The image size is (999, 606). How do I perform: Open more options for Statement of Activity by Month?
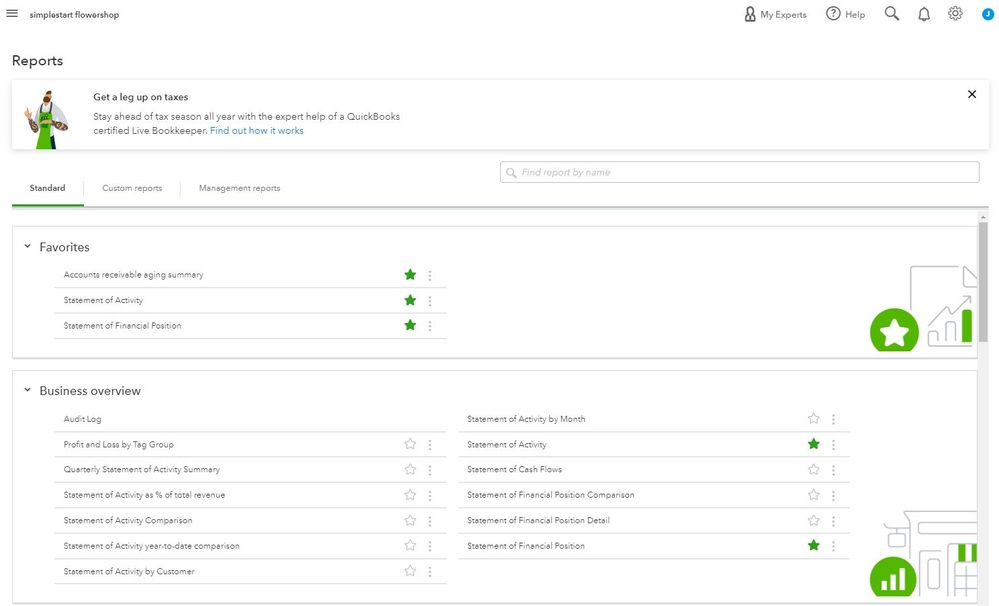click(x=833, y=419)
